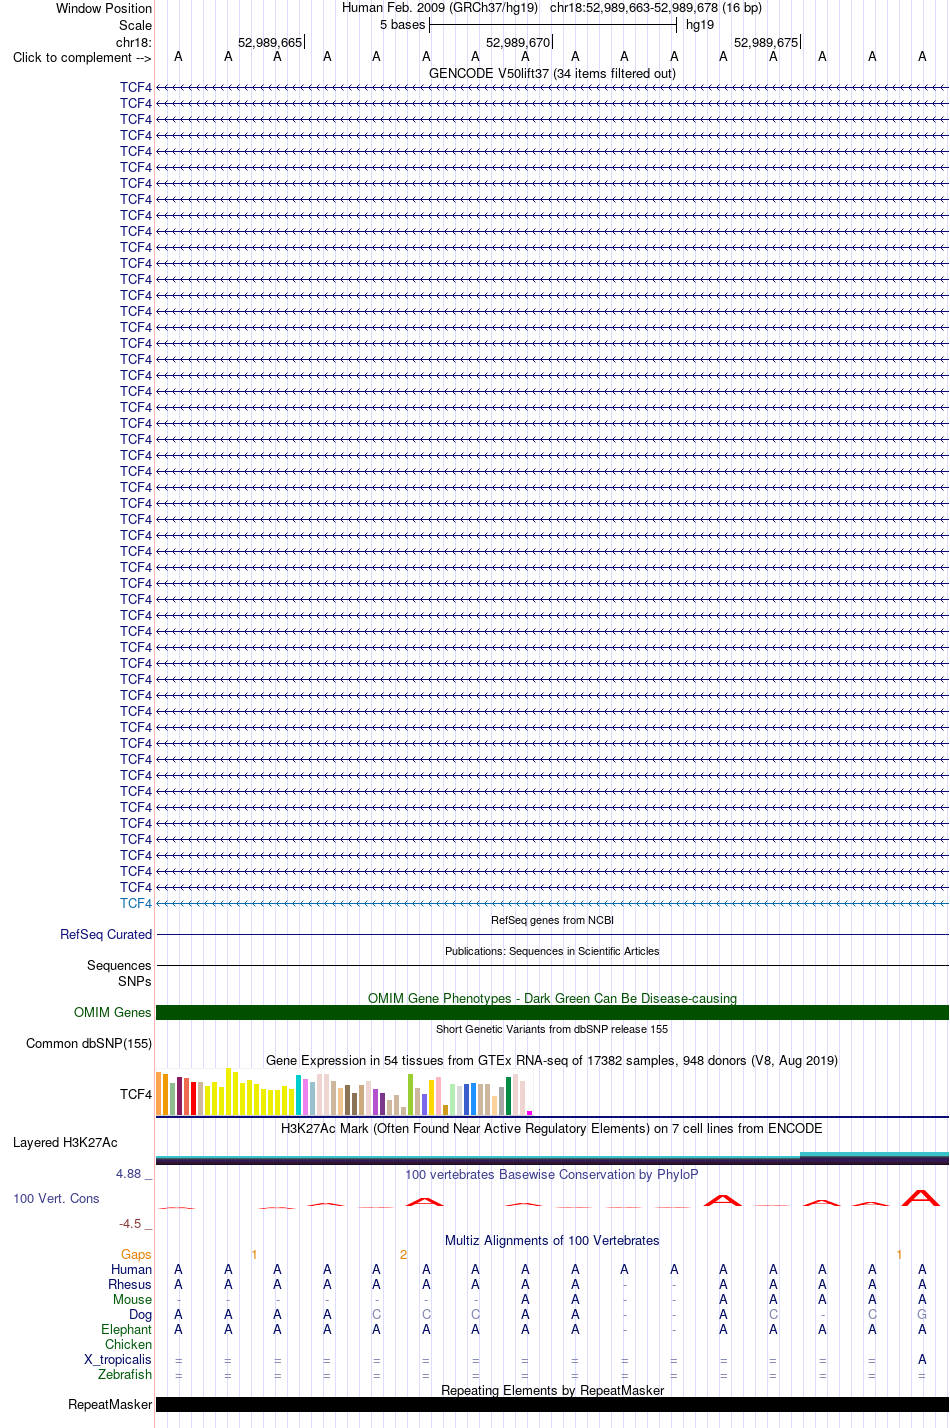Select the Human alignment row label
Screen dimensions: 950x1428
(132, 1269)
